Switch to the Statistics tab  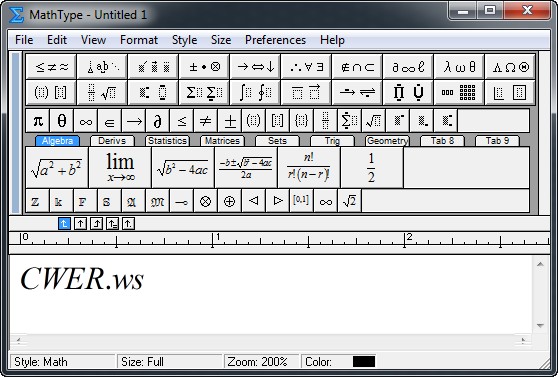[x=167, y=141]
